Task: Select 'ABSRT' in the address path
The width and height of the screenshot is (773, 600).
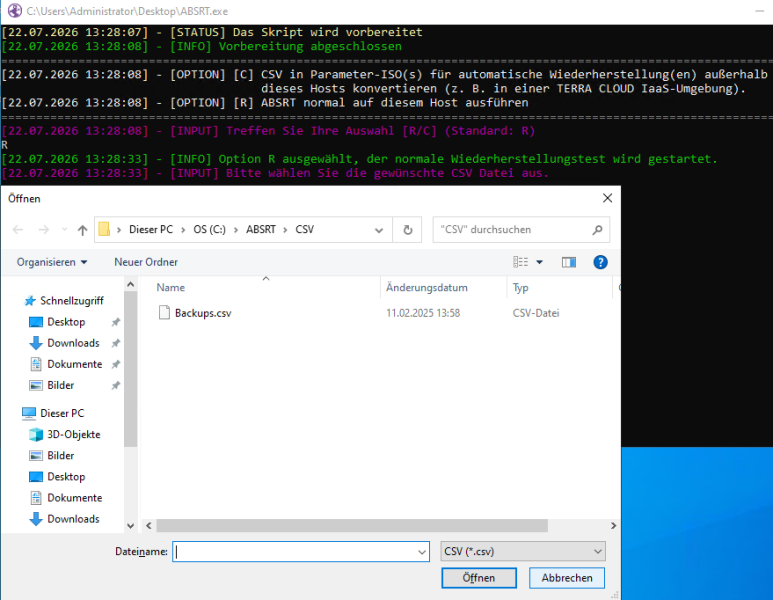Action: point(261,229)
